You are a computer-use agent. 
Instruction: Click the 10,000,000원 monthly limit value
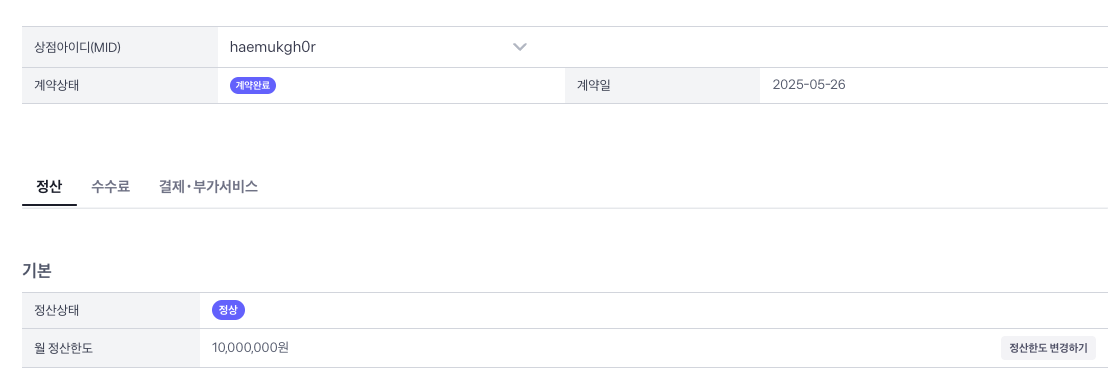click(250, 348)
